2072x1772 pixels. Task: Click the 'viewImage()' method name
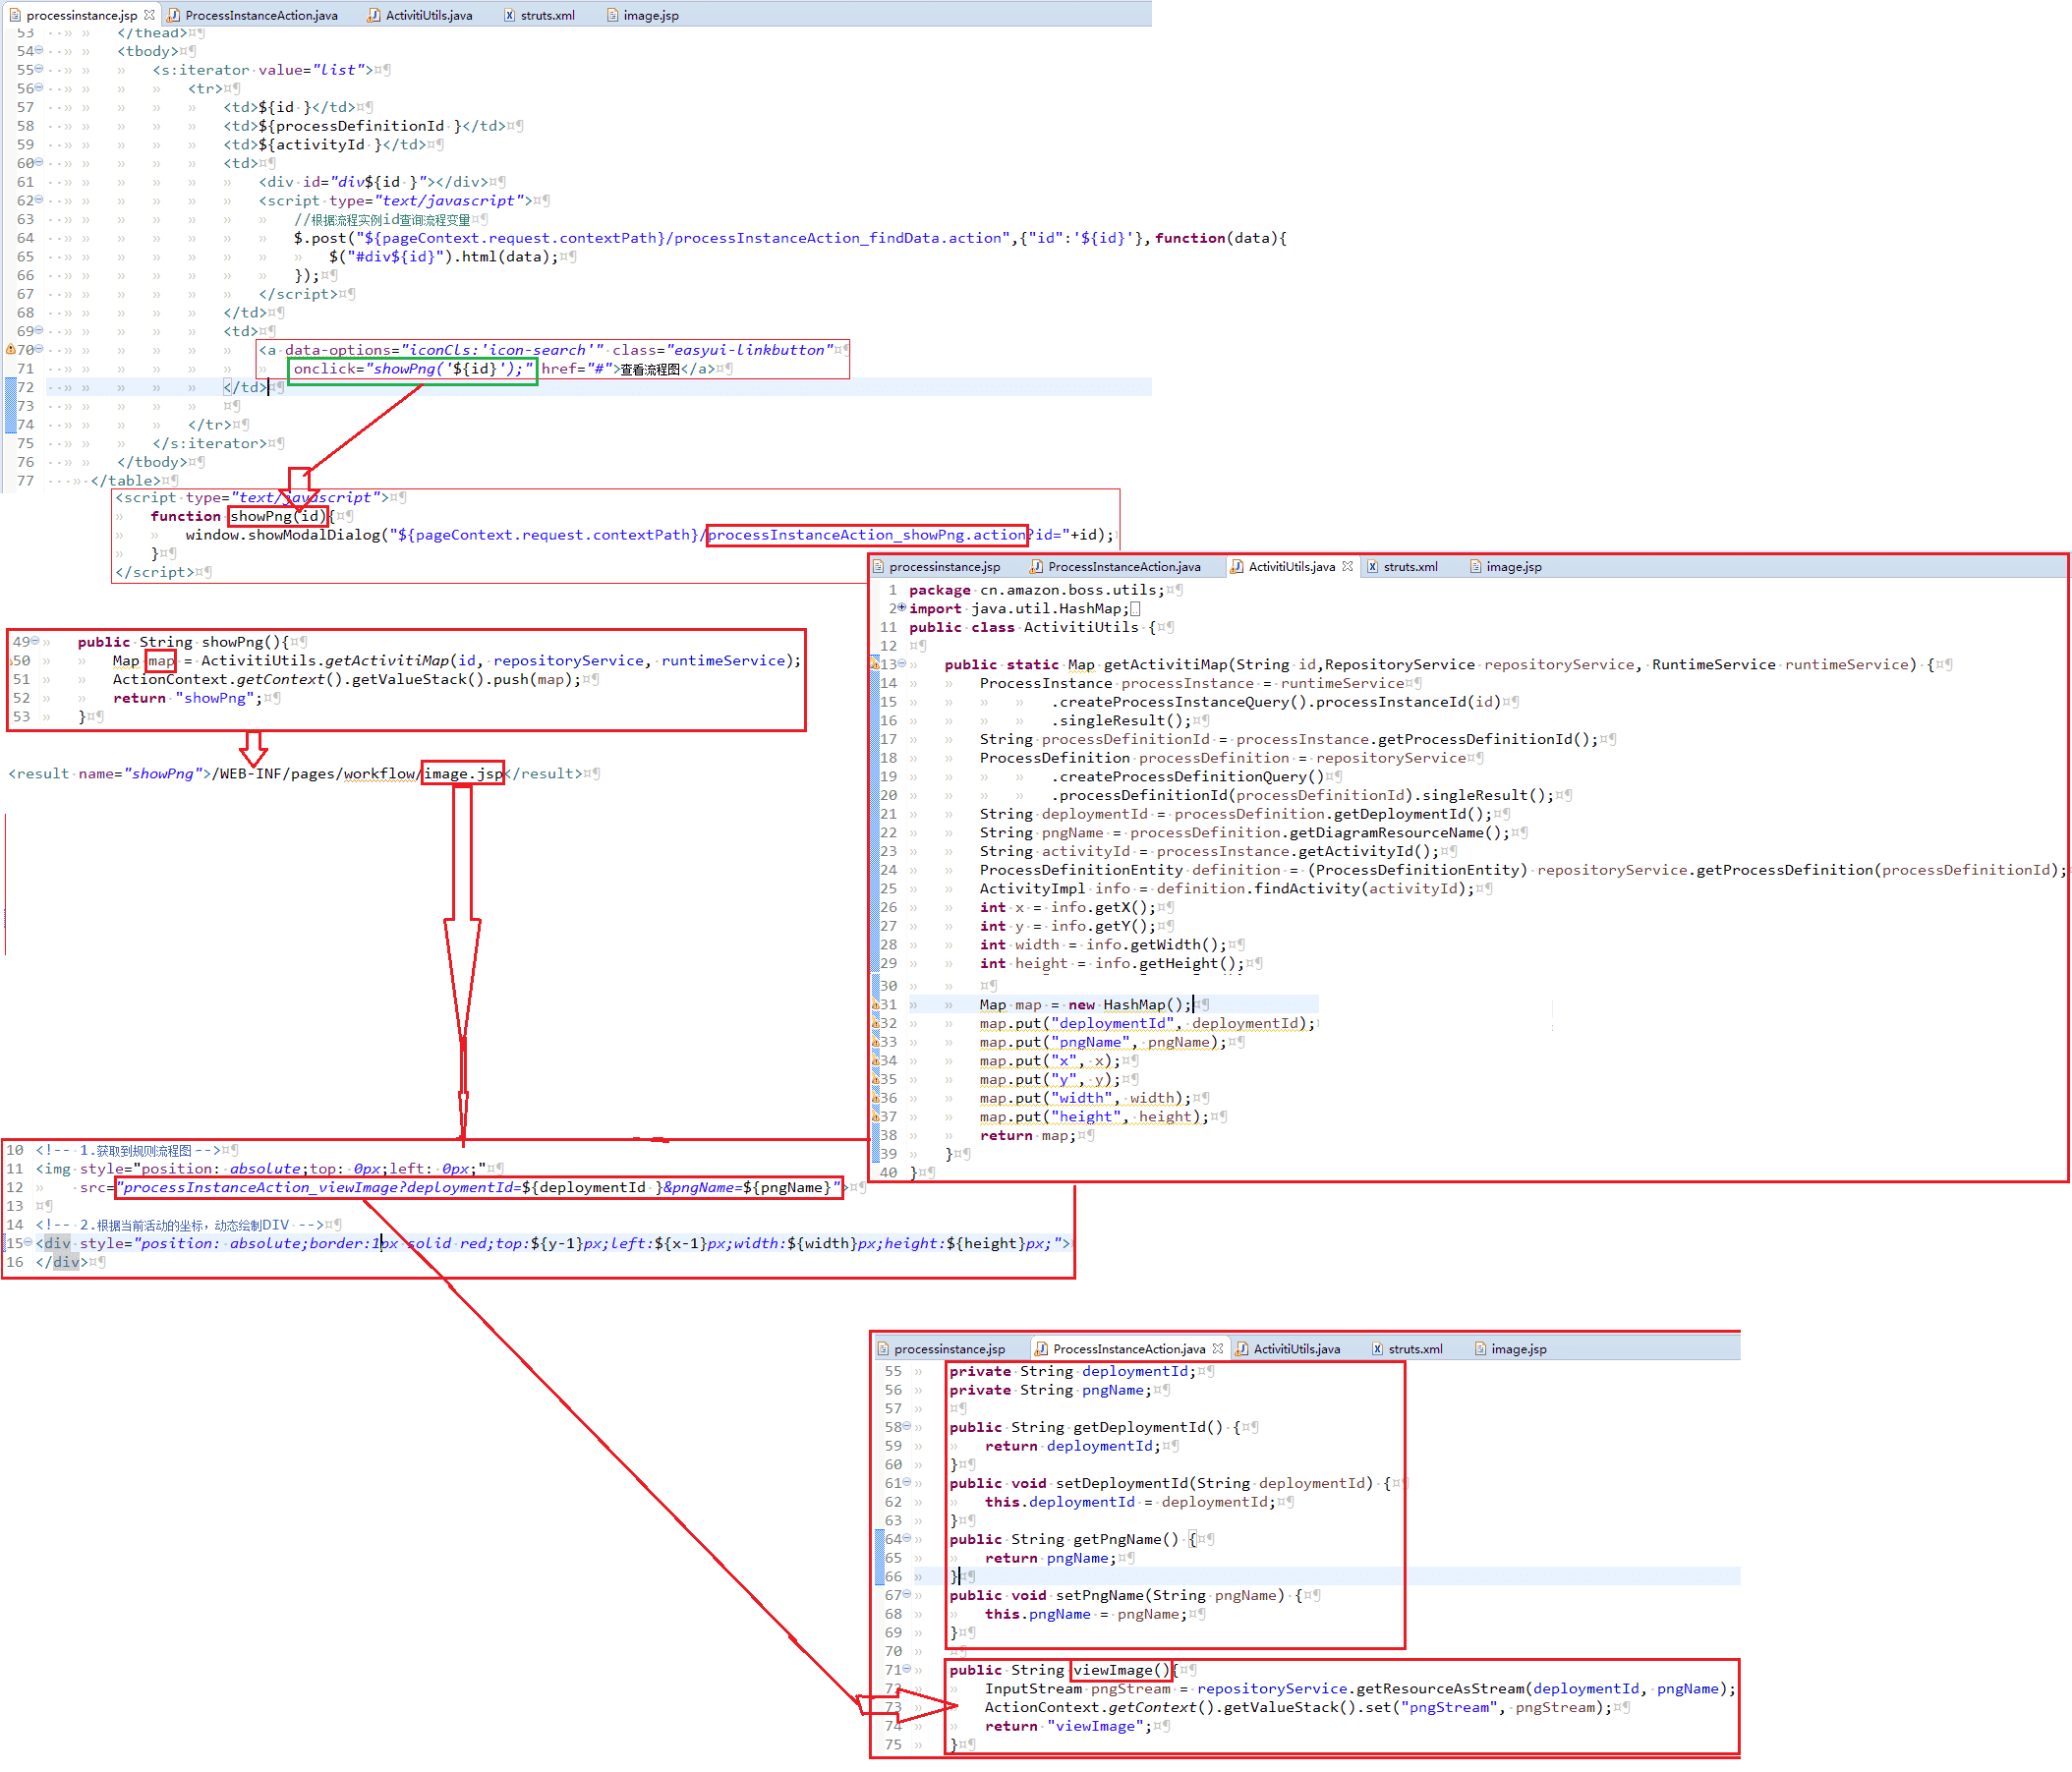click(1121, 1670)
